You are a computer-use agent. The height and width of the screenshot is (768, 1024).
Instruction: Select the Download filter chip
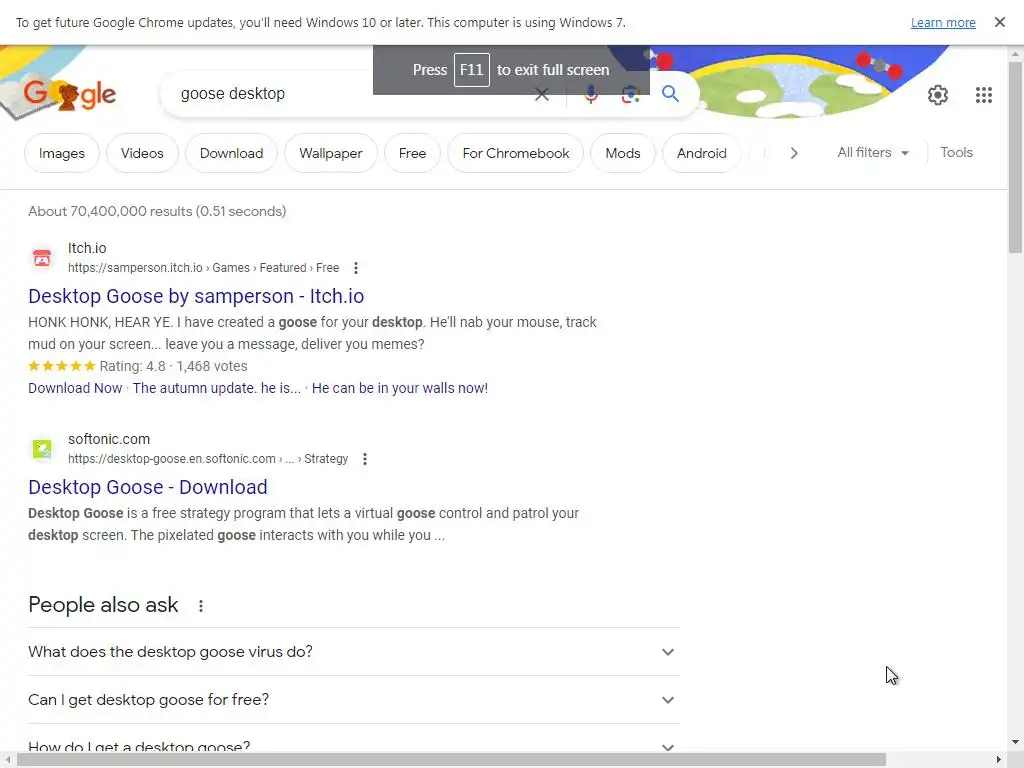[231, 153]
